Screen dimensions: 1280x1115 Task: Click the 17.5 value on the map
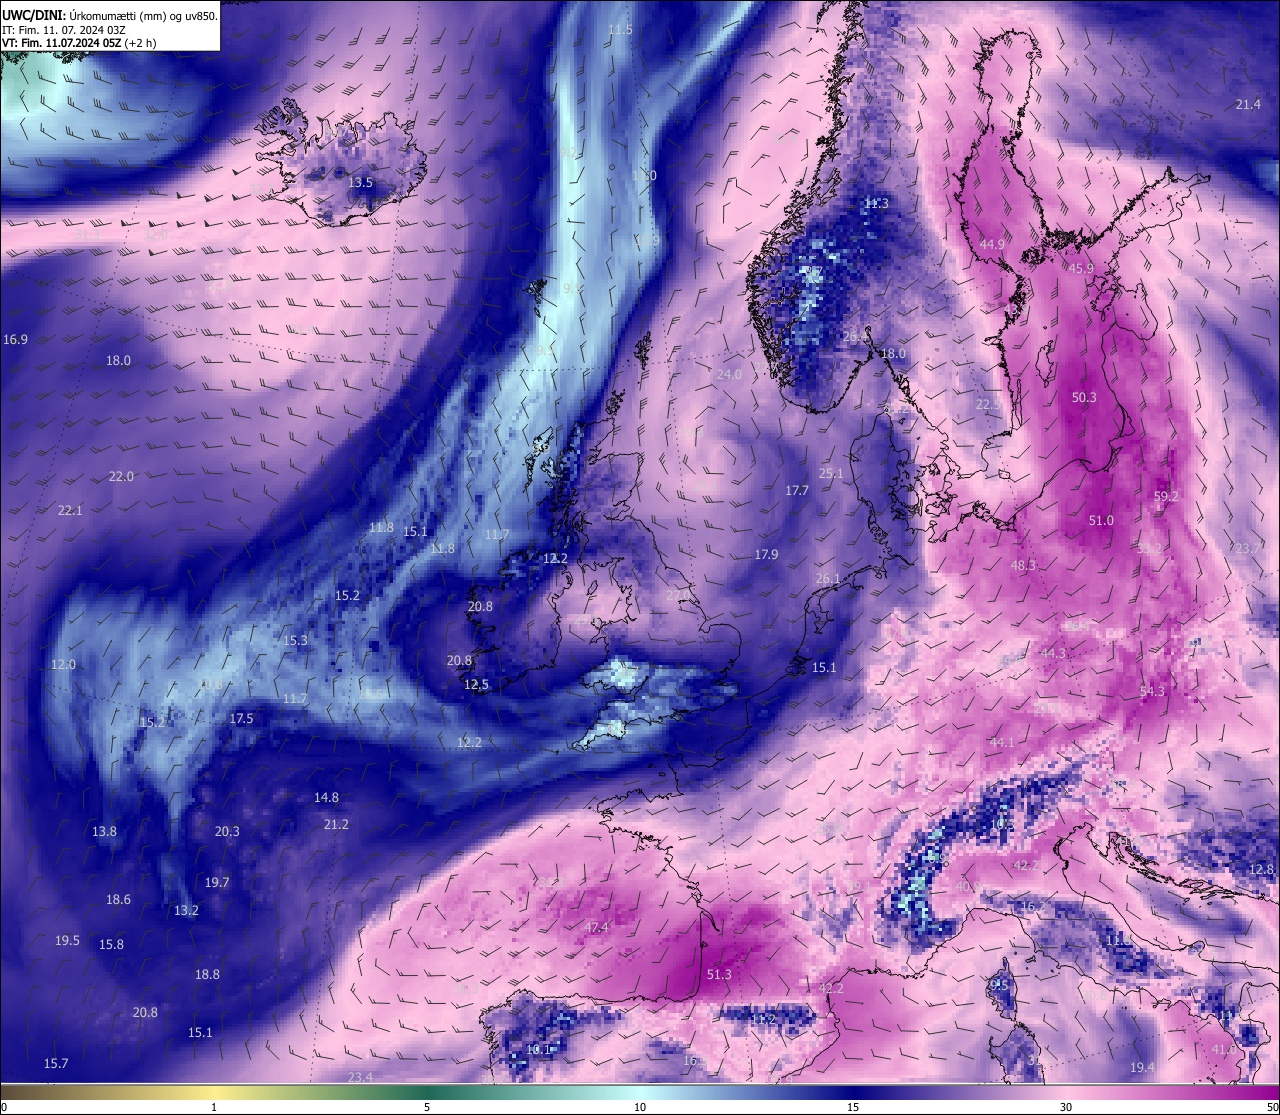click(241, 719)
